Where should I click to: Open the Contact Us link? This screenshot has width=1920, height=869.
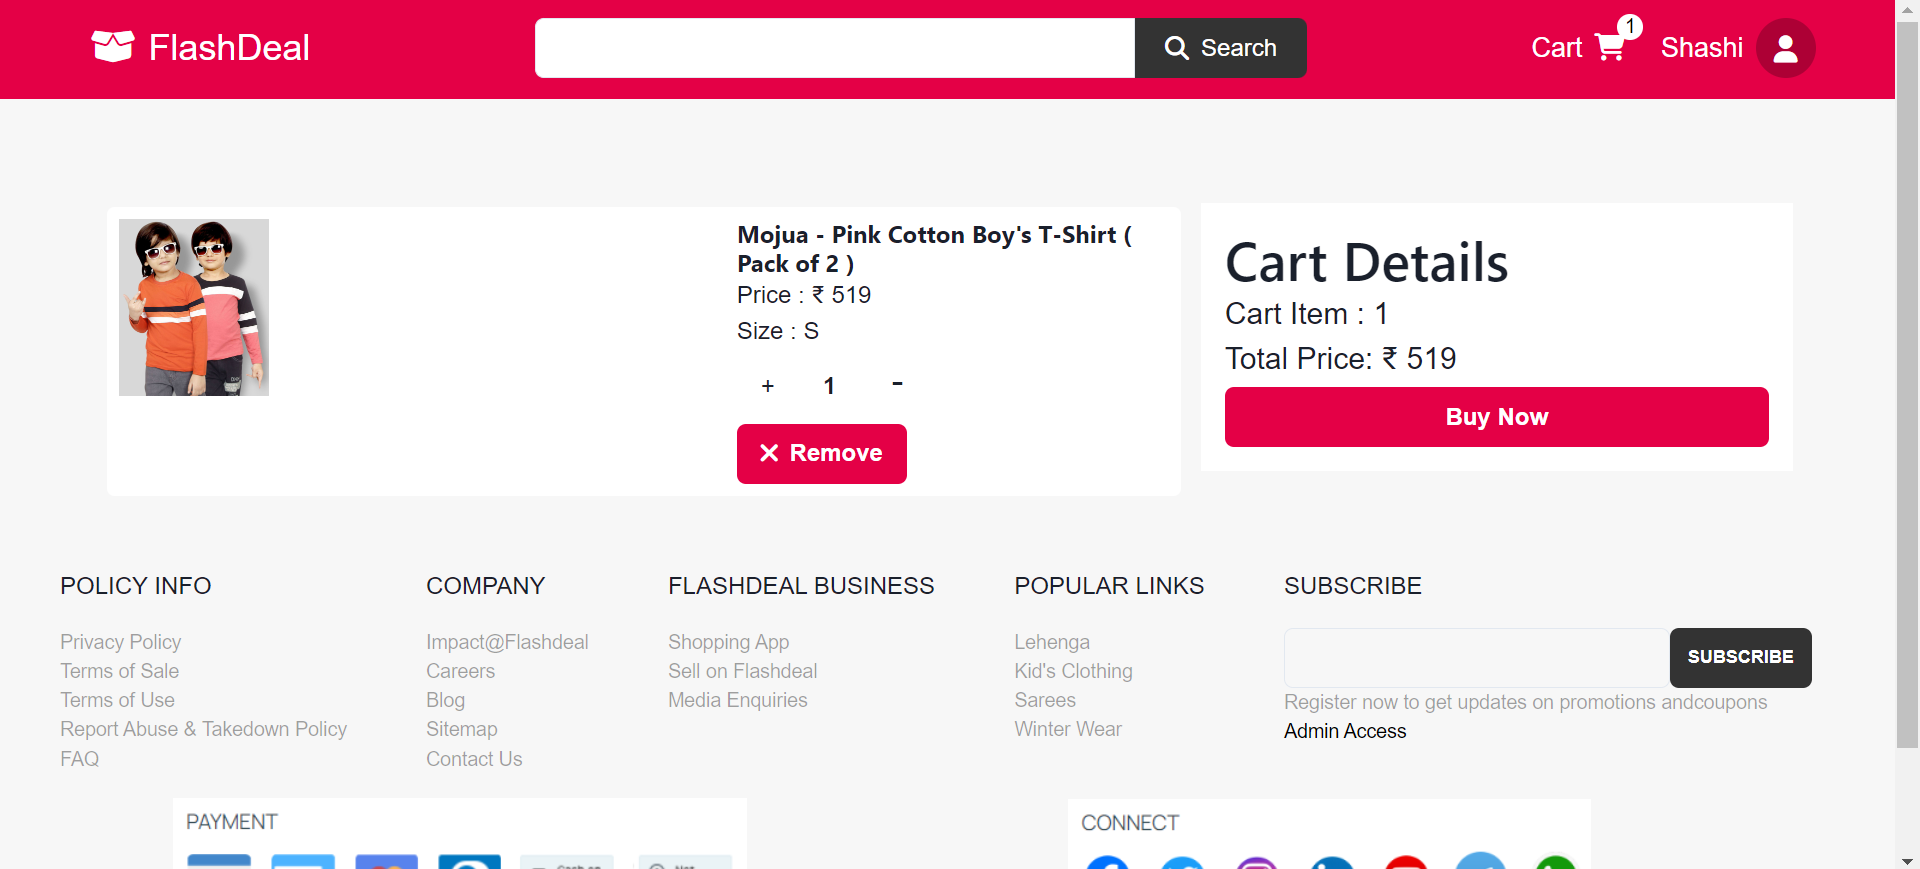click(x=474, y=759)
